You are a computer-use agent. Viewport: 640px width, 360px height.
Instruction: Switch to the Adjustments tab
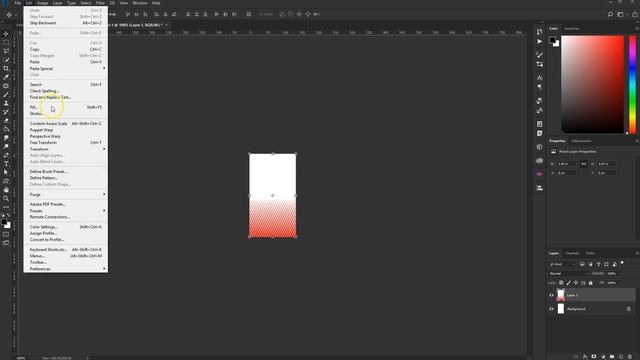tap(581, 141)
